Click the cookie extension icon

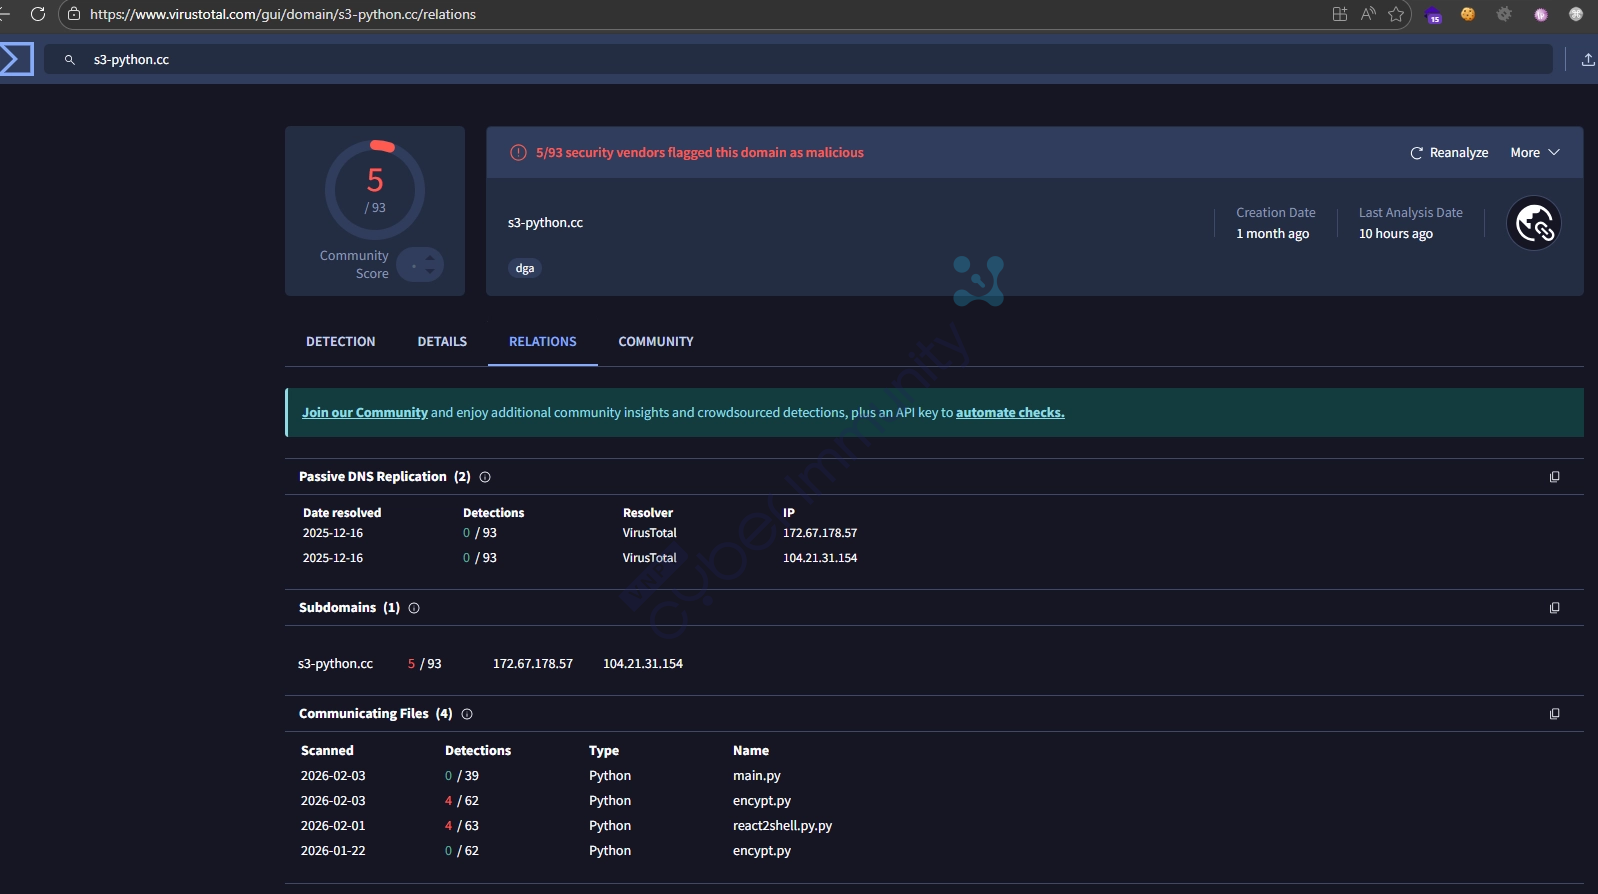click(x=1468, y=14)
